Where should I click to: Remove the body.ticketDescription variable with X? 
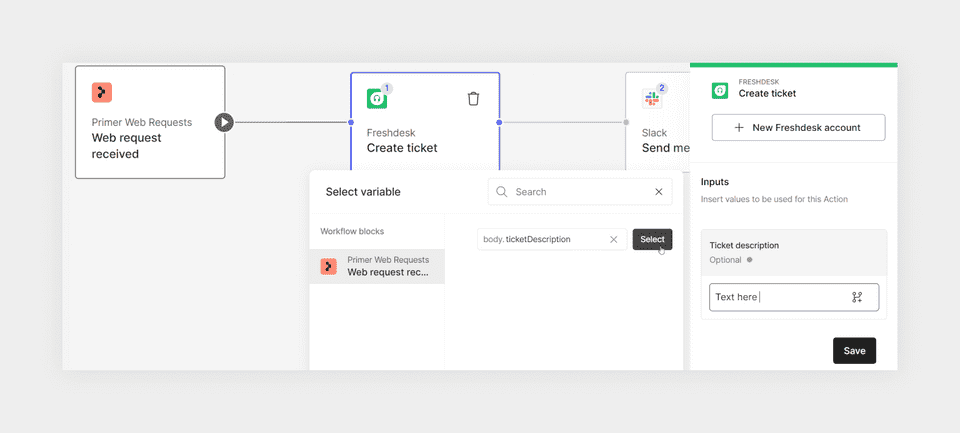coord(613,239)
